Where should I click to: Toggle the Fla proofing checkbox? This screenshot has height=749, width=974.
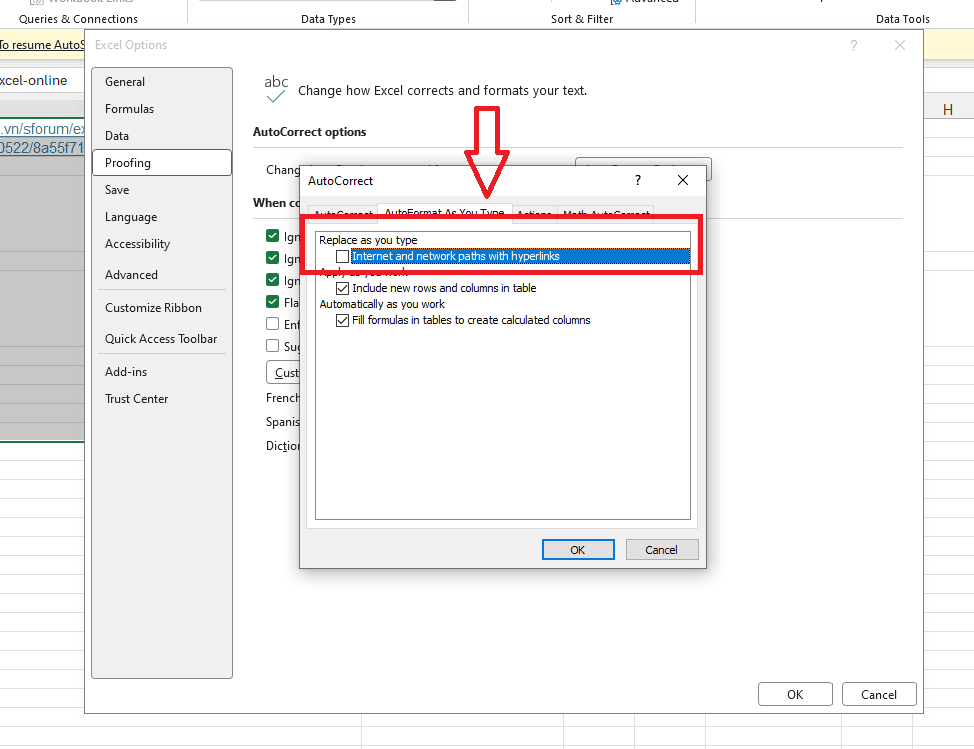272,302
